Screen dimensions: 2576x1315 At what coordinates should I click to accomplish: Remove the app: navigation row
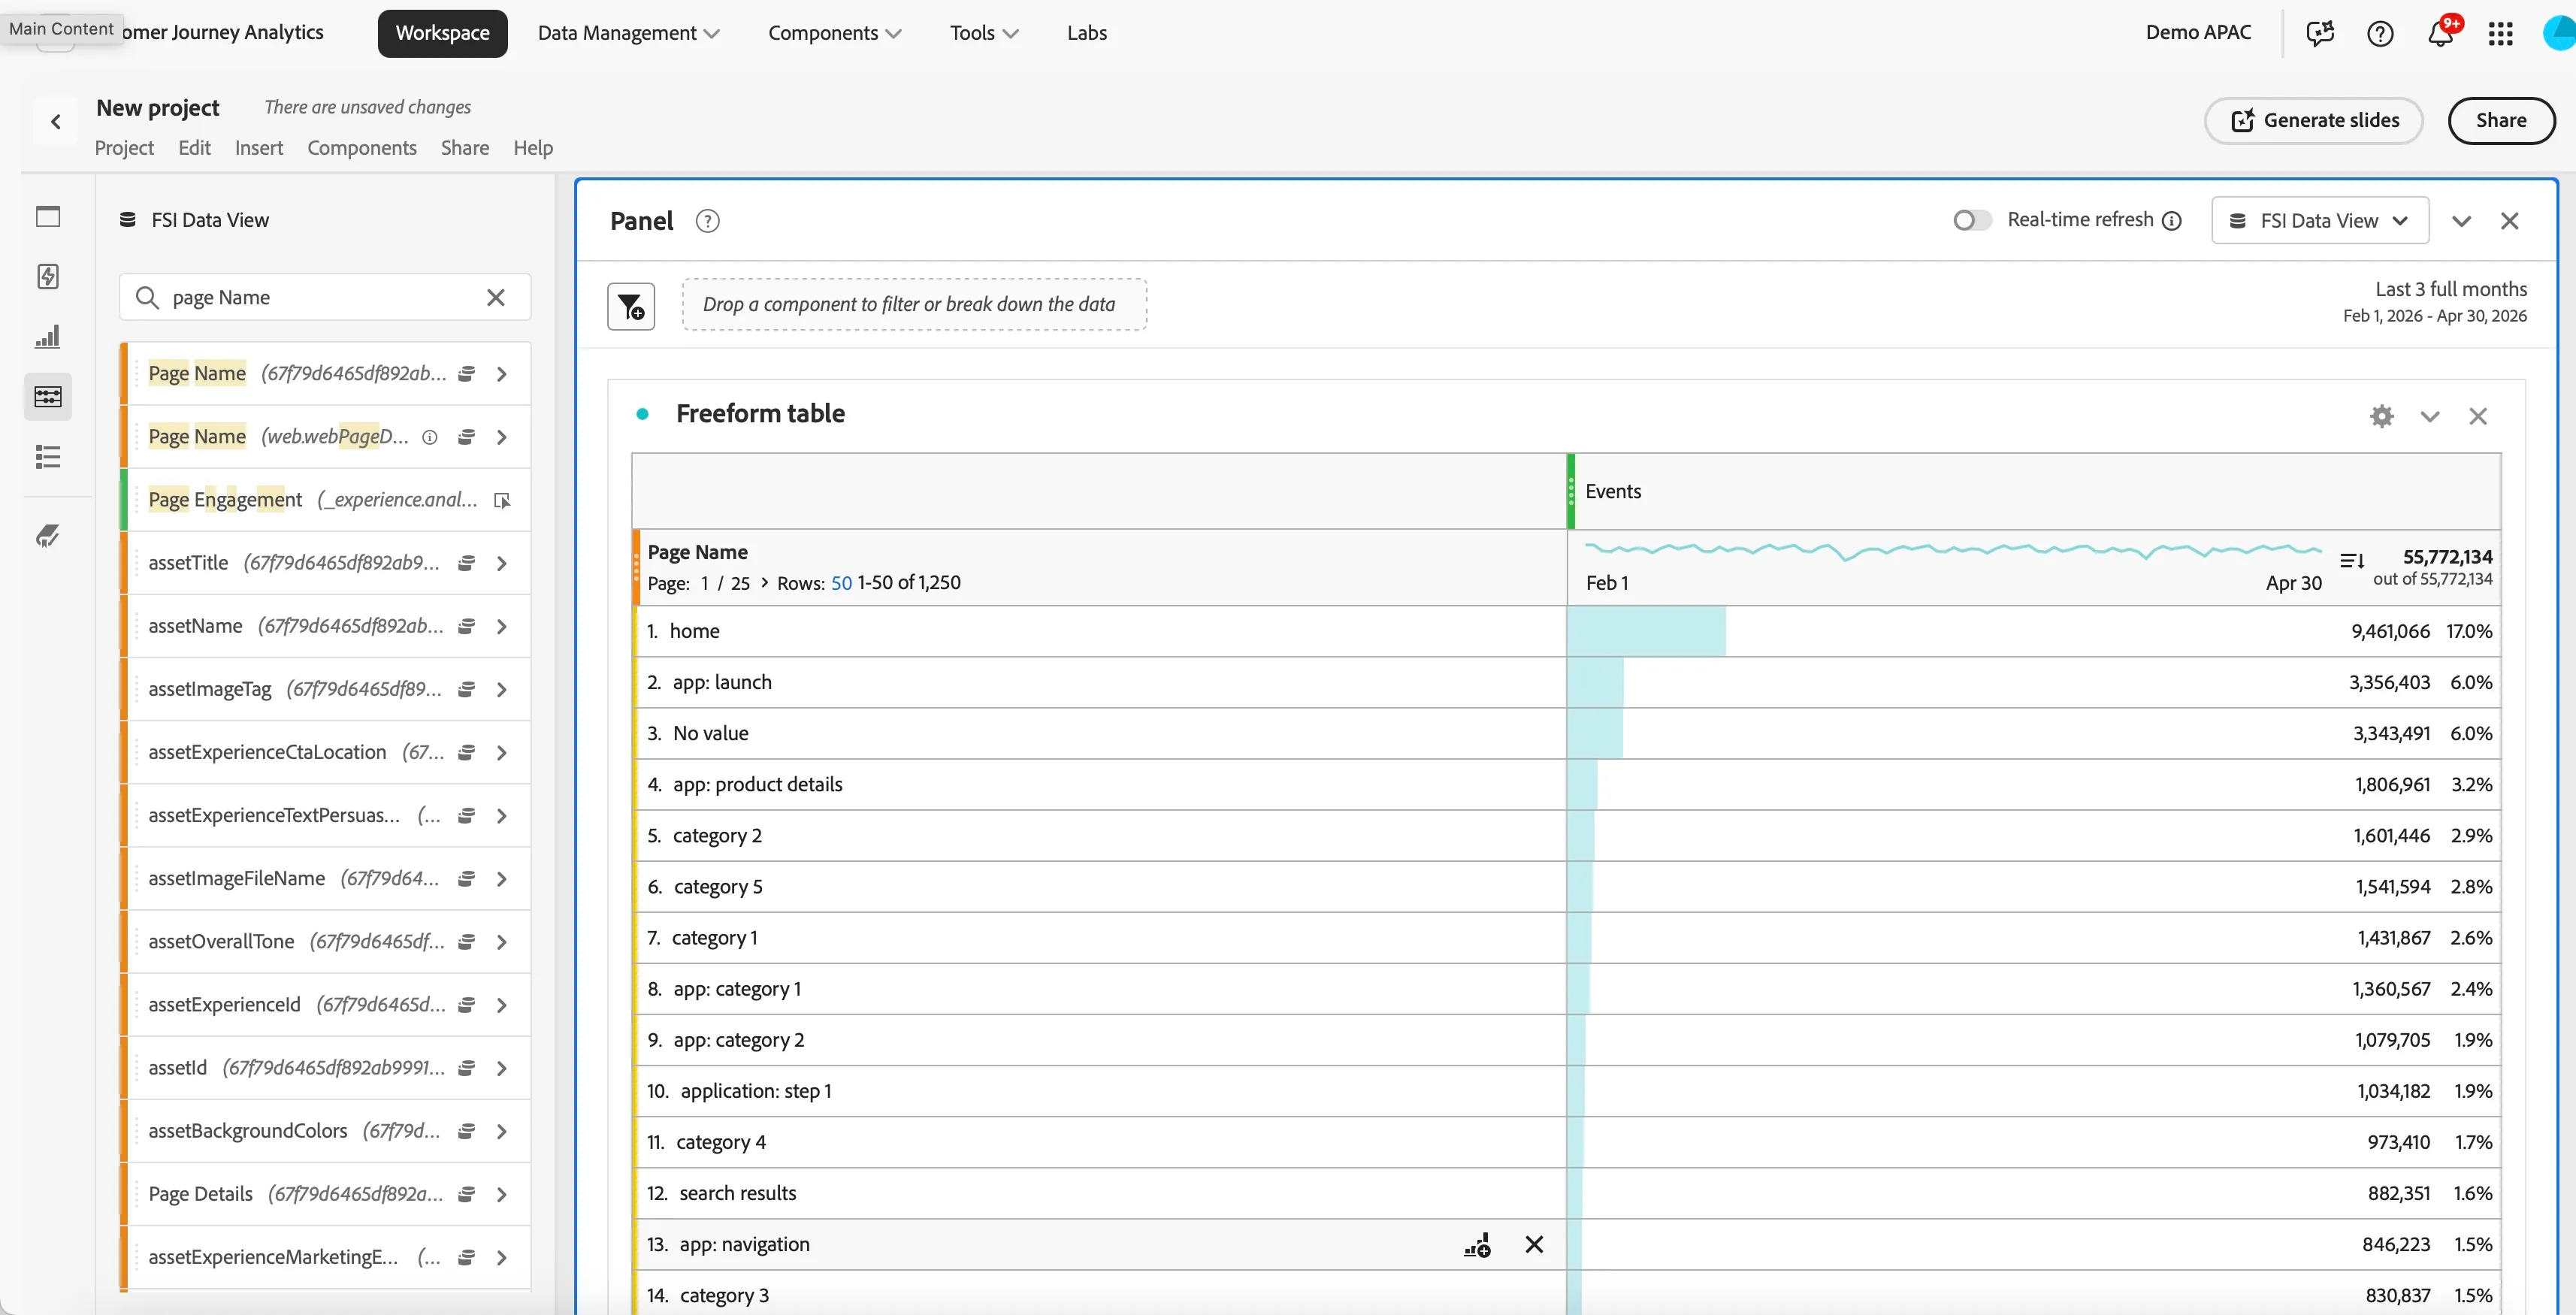(x=1534, y=1245)
